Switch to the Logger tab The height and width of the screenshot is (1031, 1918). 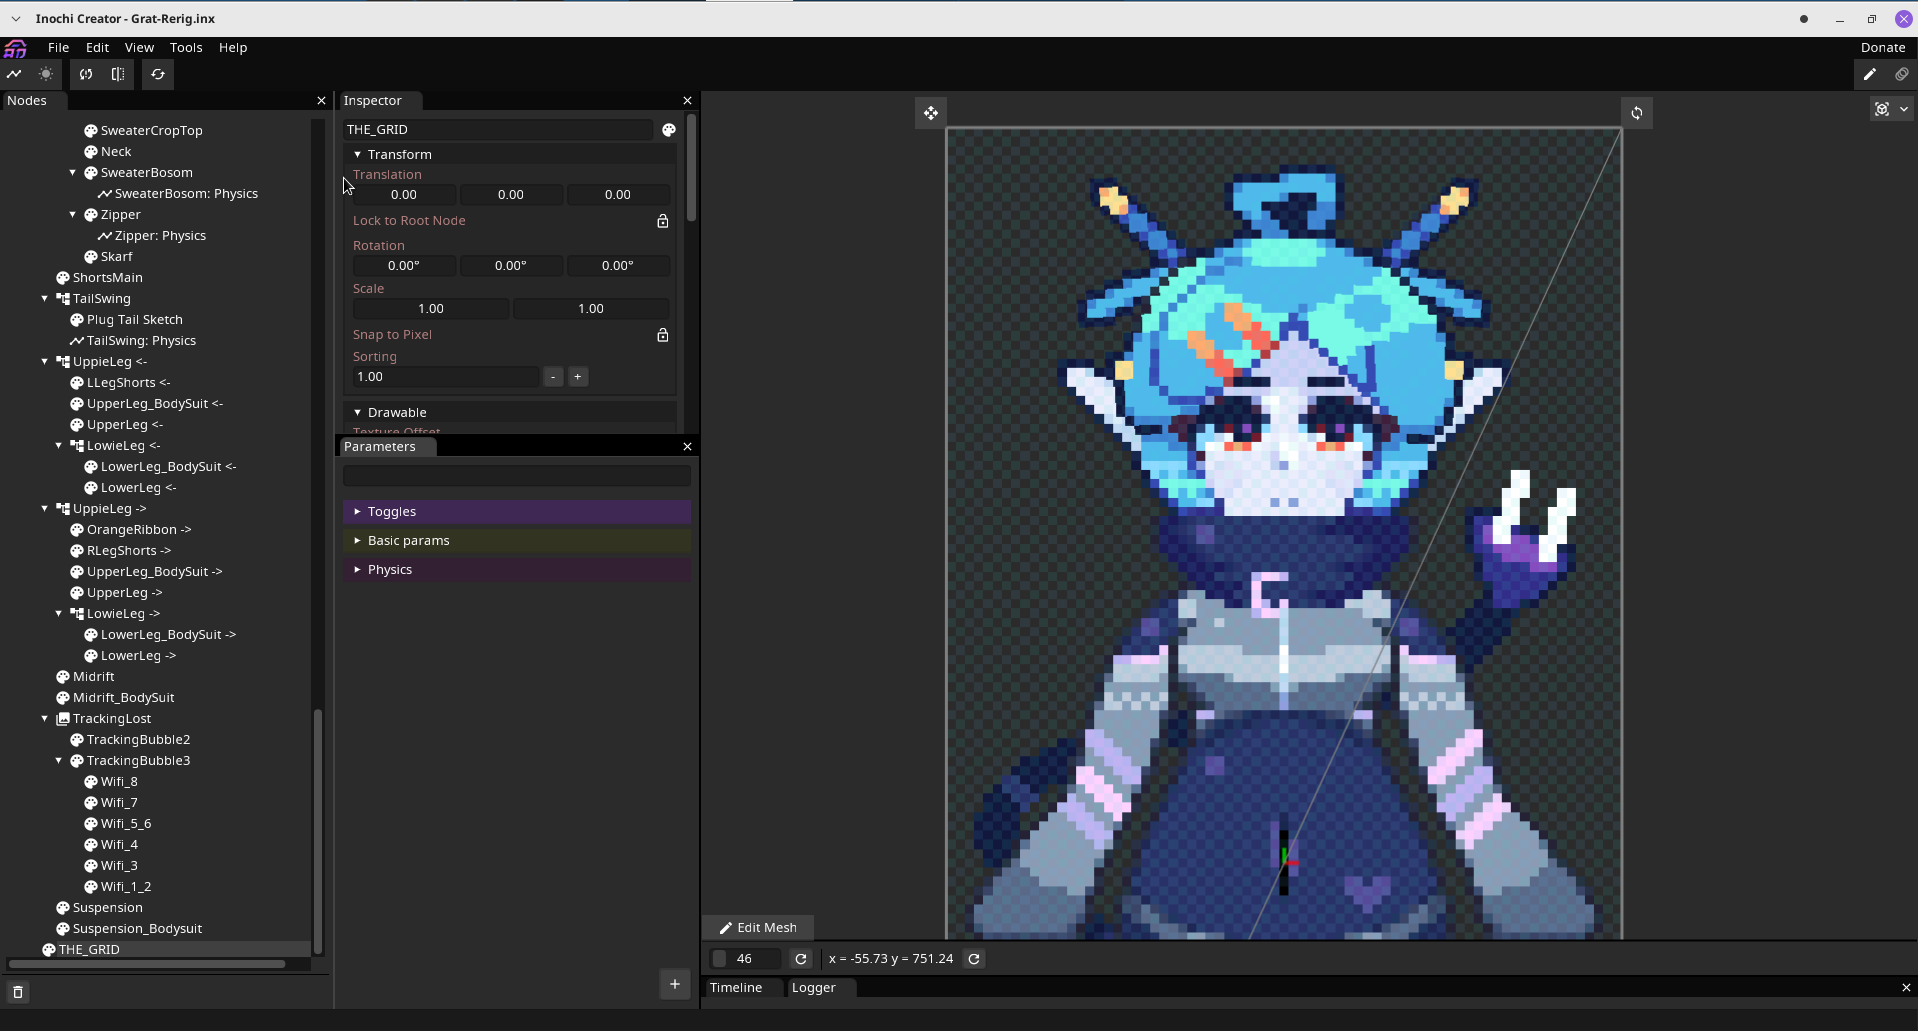(x=814, y=988)
